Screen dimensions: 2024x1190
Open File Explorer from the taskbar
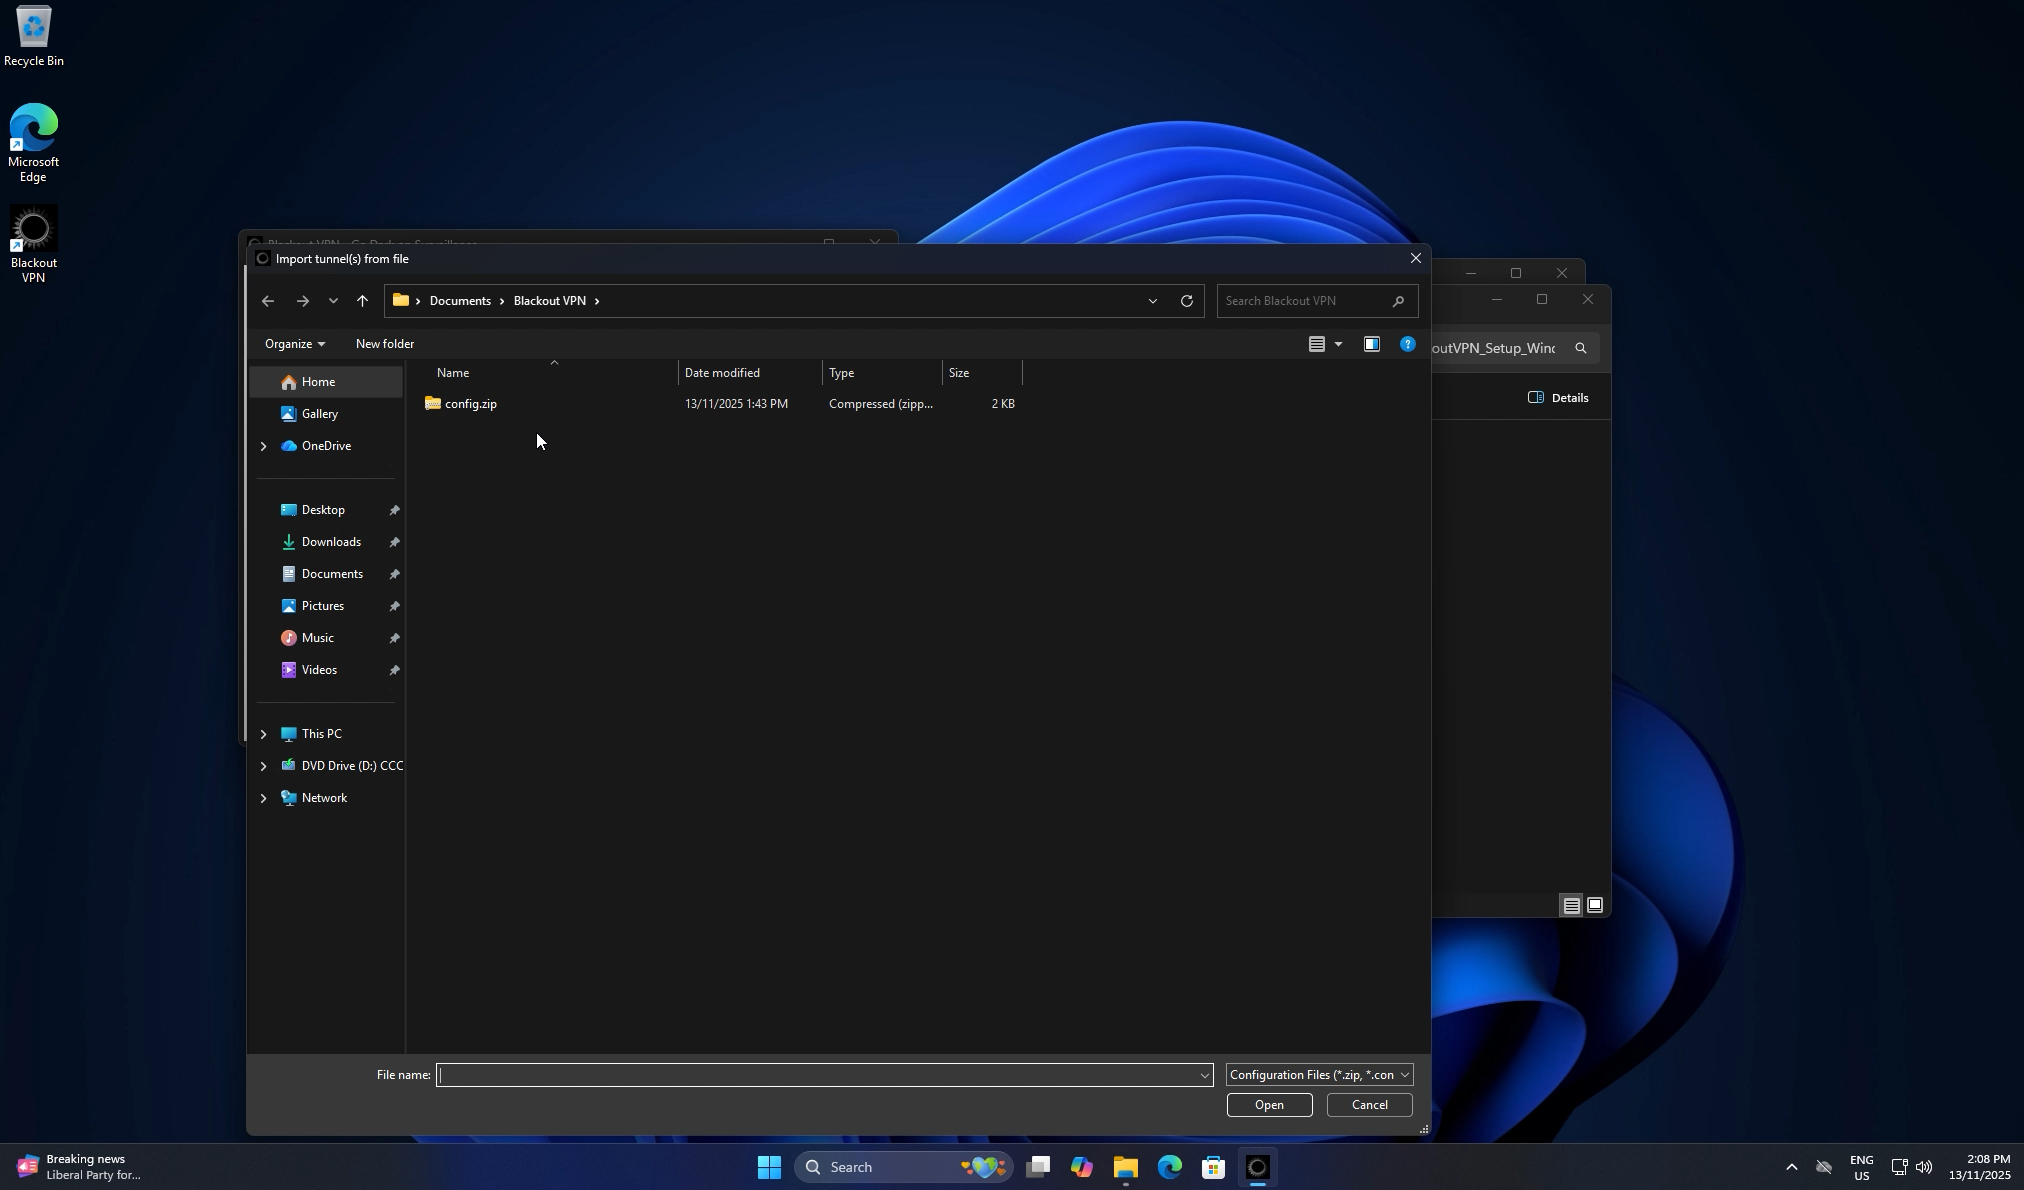pyautogui.click(x=1124, y=1166)
